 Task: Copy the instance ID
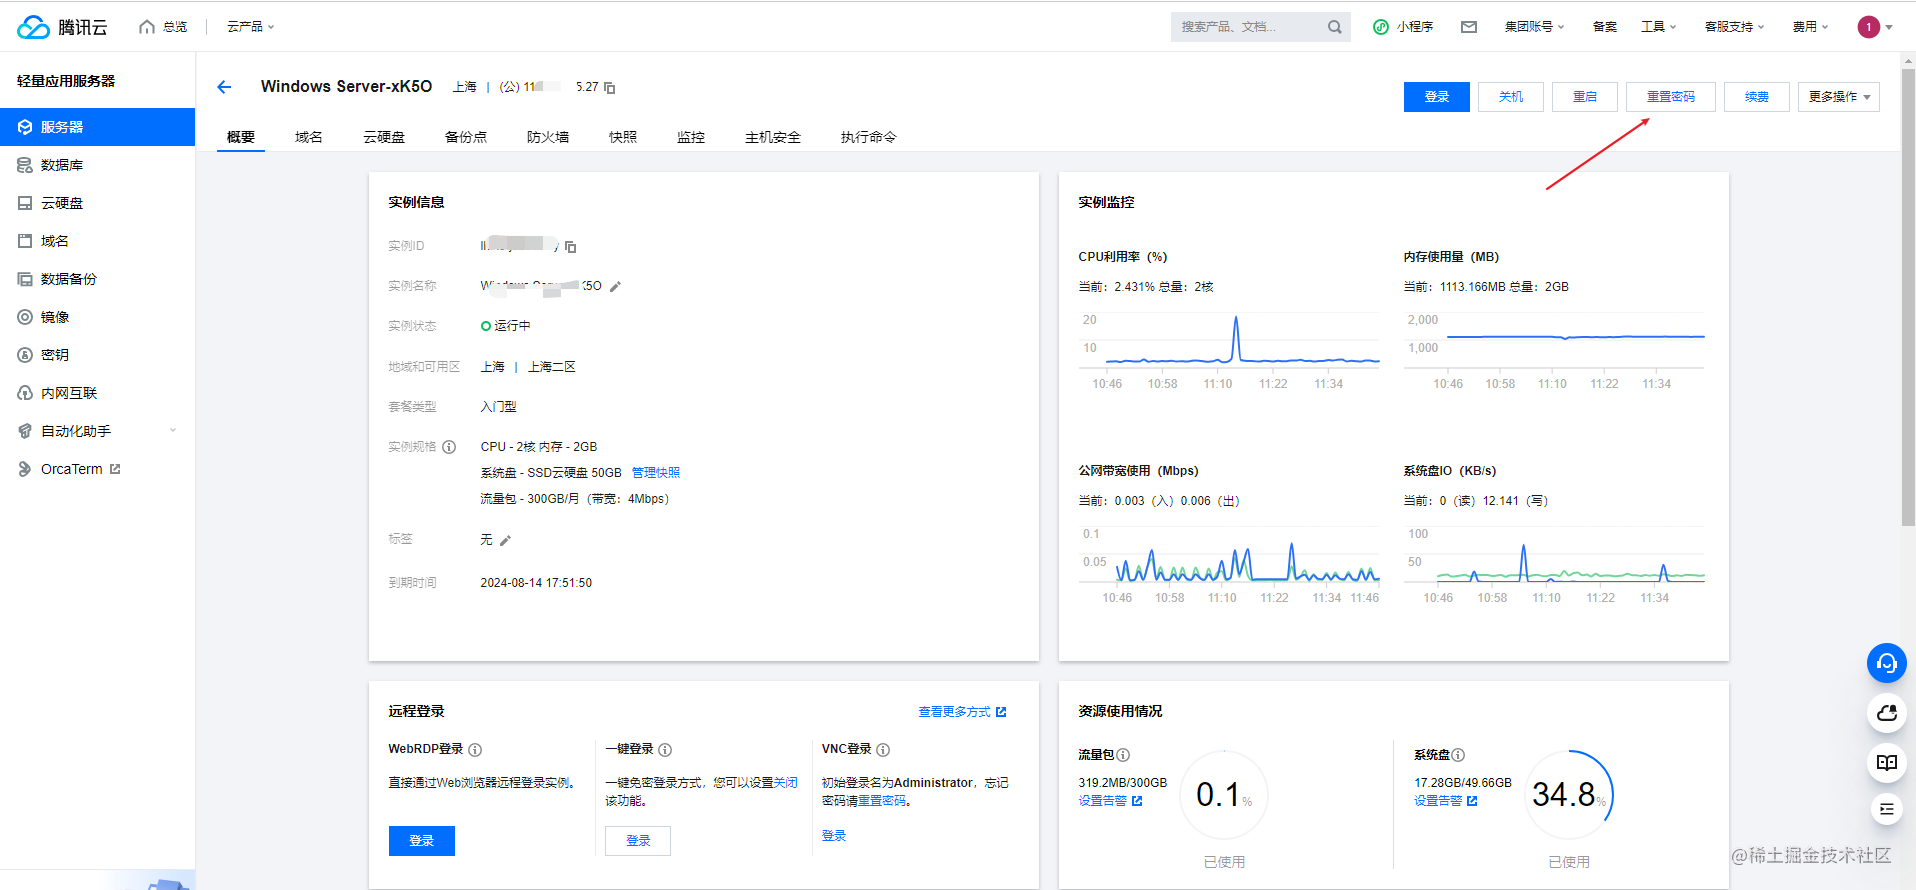coord(571,247)
